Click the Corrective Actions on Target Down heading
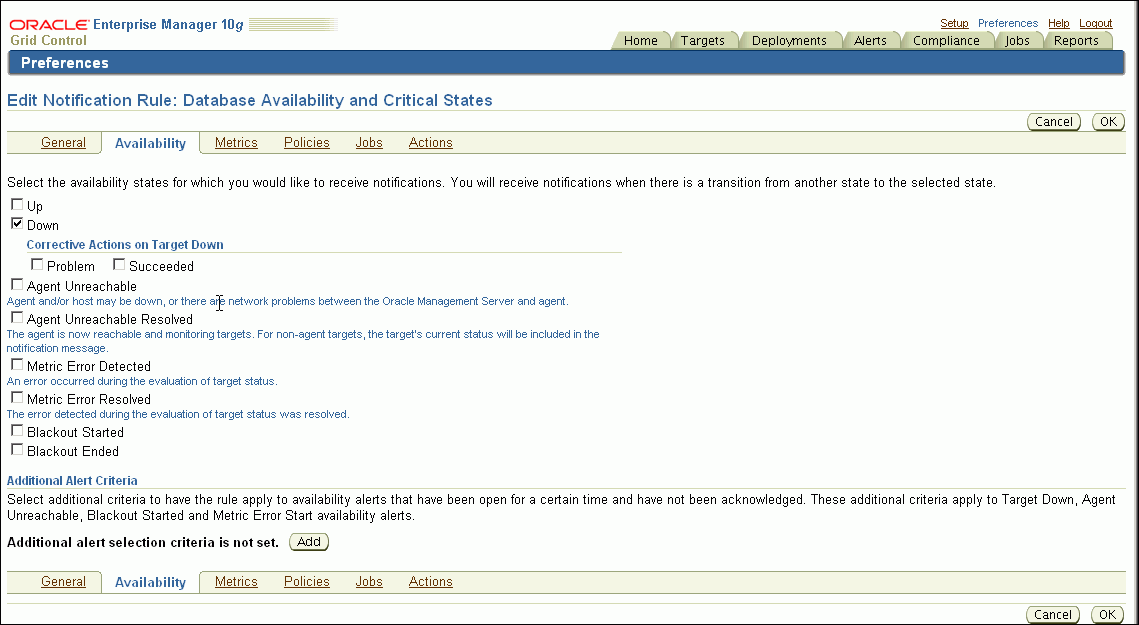 125,245
